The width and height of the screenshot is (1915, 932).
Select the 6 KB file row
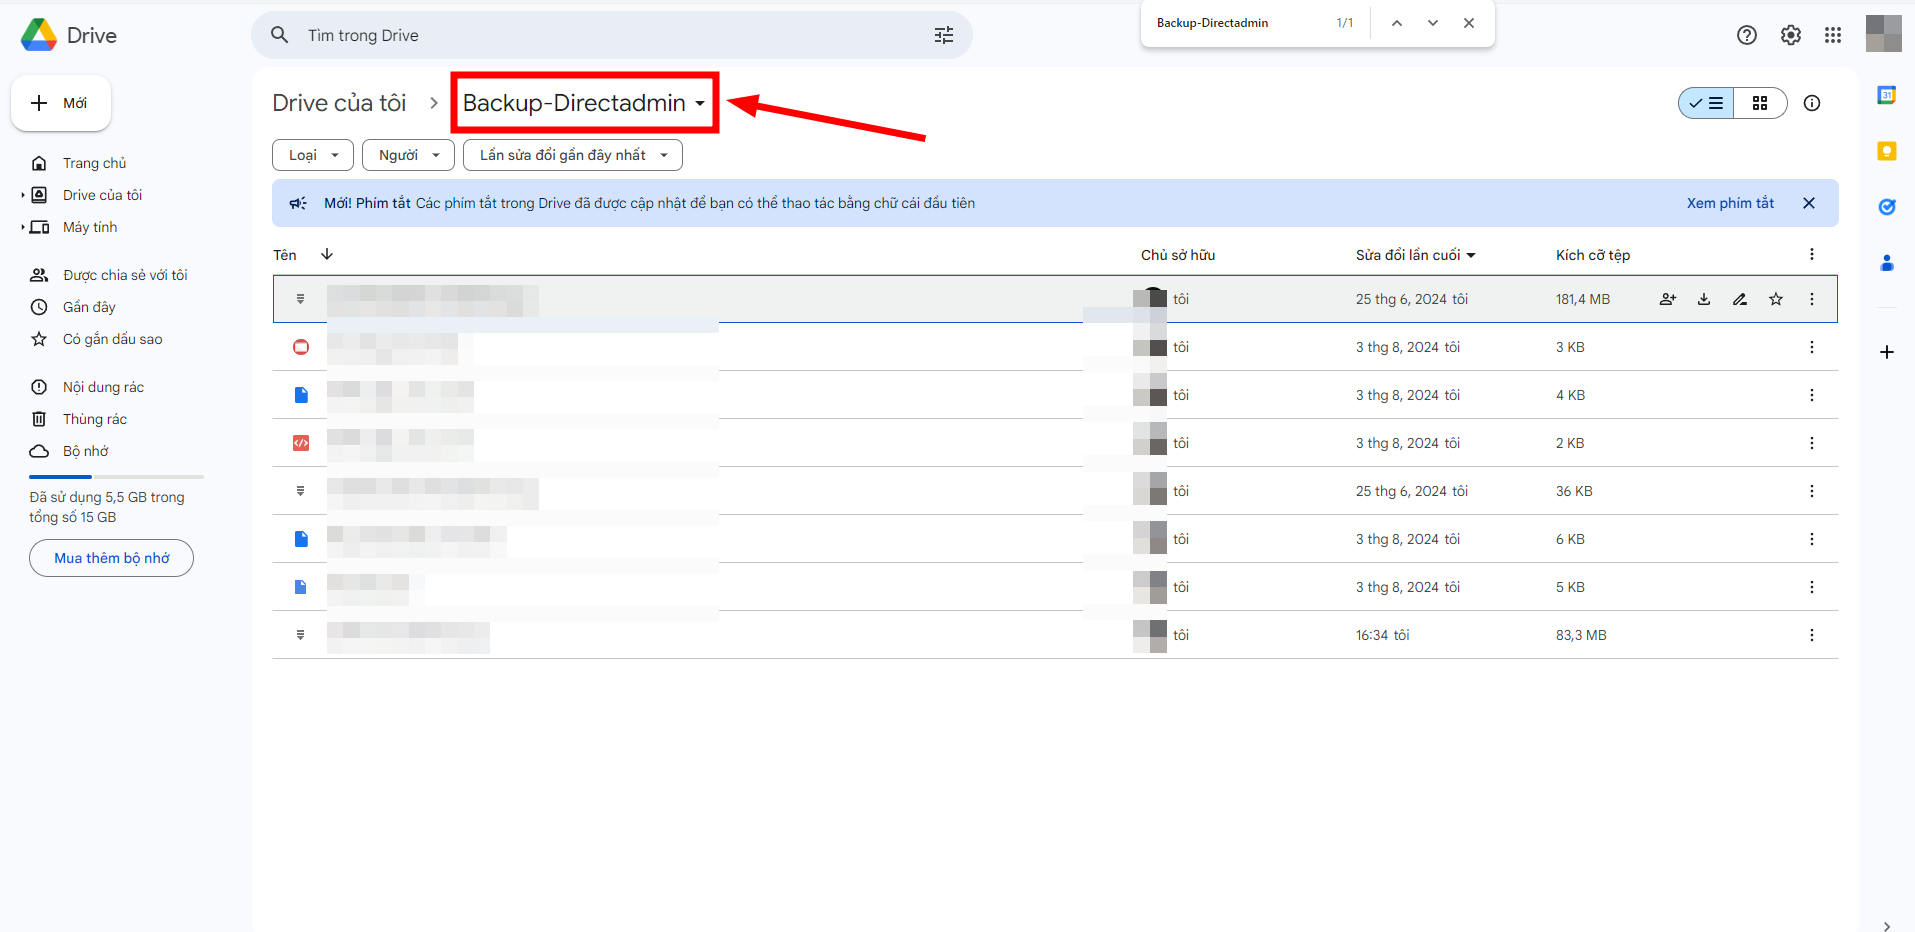pyautogui.click(x=1055, y=539)
